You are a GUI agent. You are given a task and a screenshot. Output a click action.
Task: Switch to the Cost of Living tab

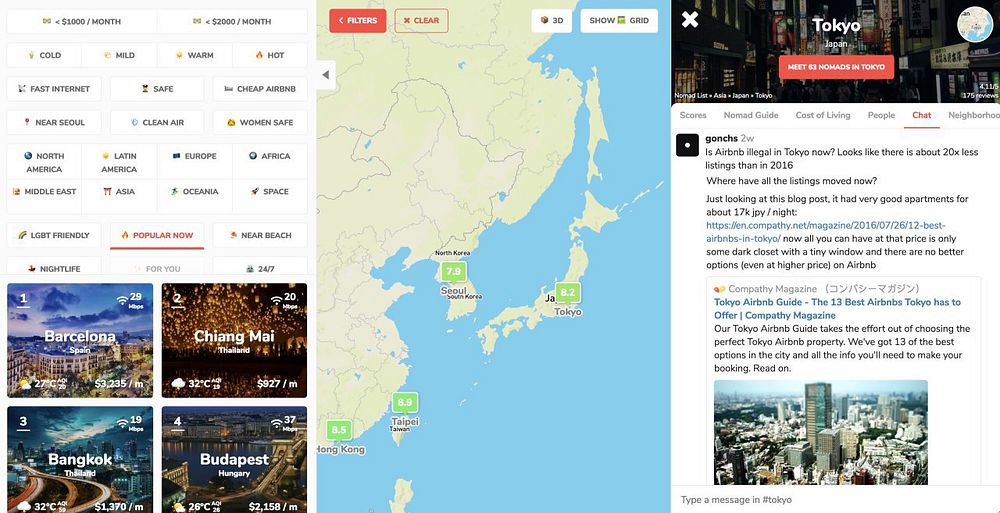coord(823,115)
